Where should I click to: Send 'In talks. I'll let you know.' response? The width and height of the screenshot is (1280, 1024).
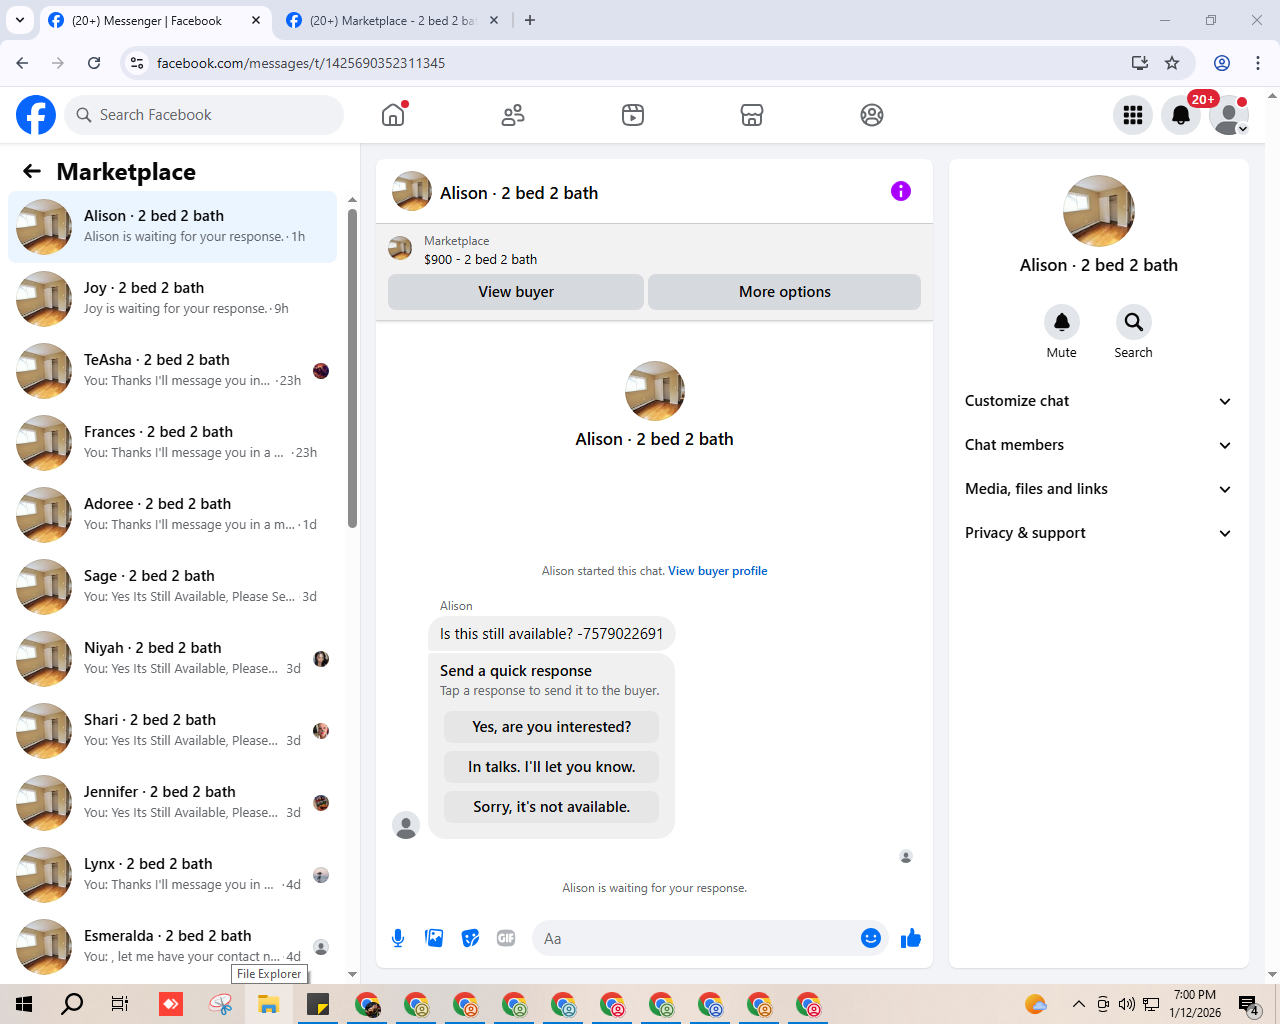552,767
